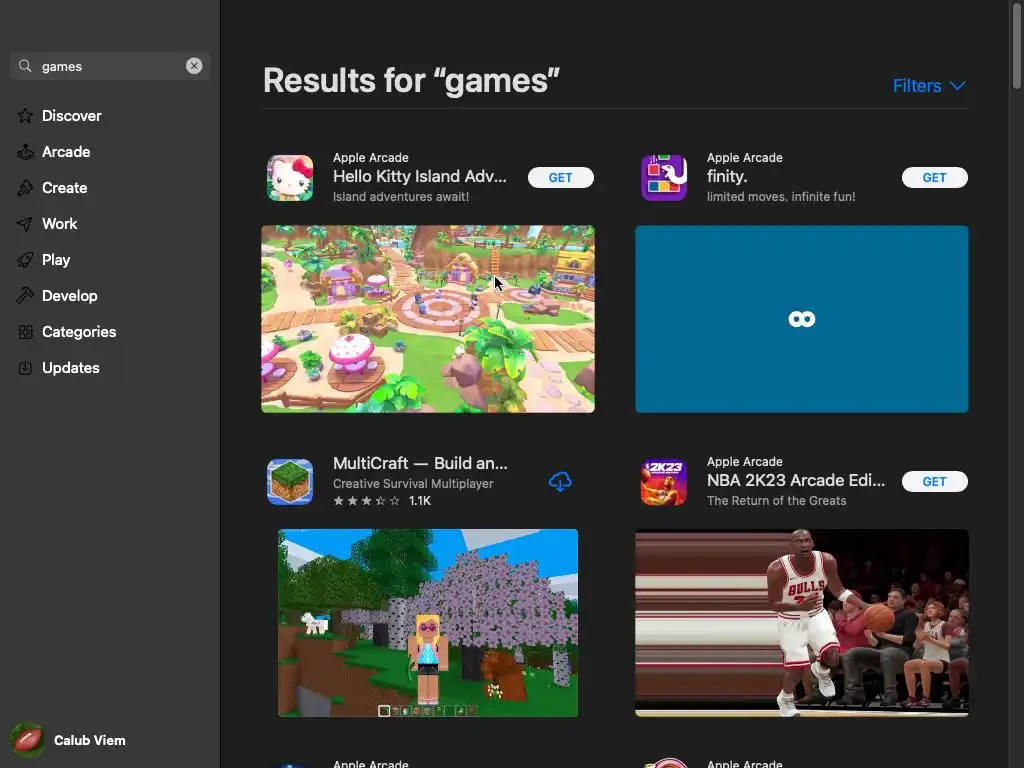Click the Filters chevron arrow
The width and height of the screenshot is (1024, 768).
click(x=957, y=86)
